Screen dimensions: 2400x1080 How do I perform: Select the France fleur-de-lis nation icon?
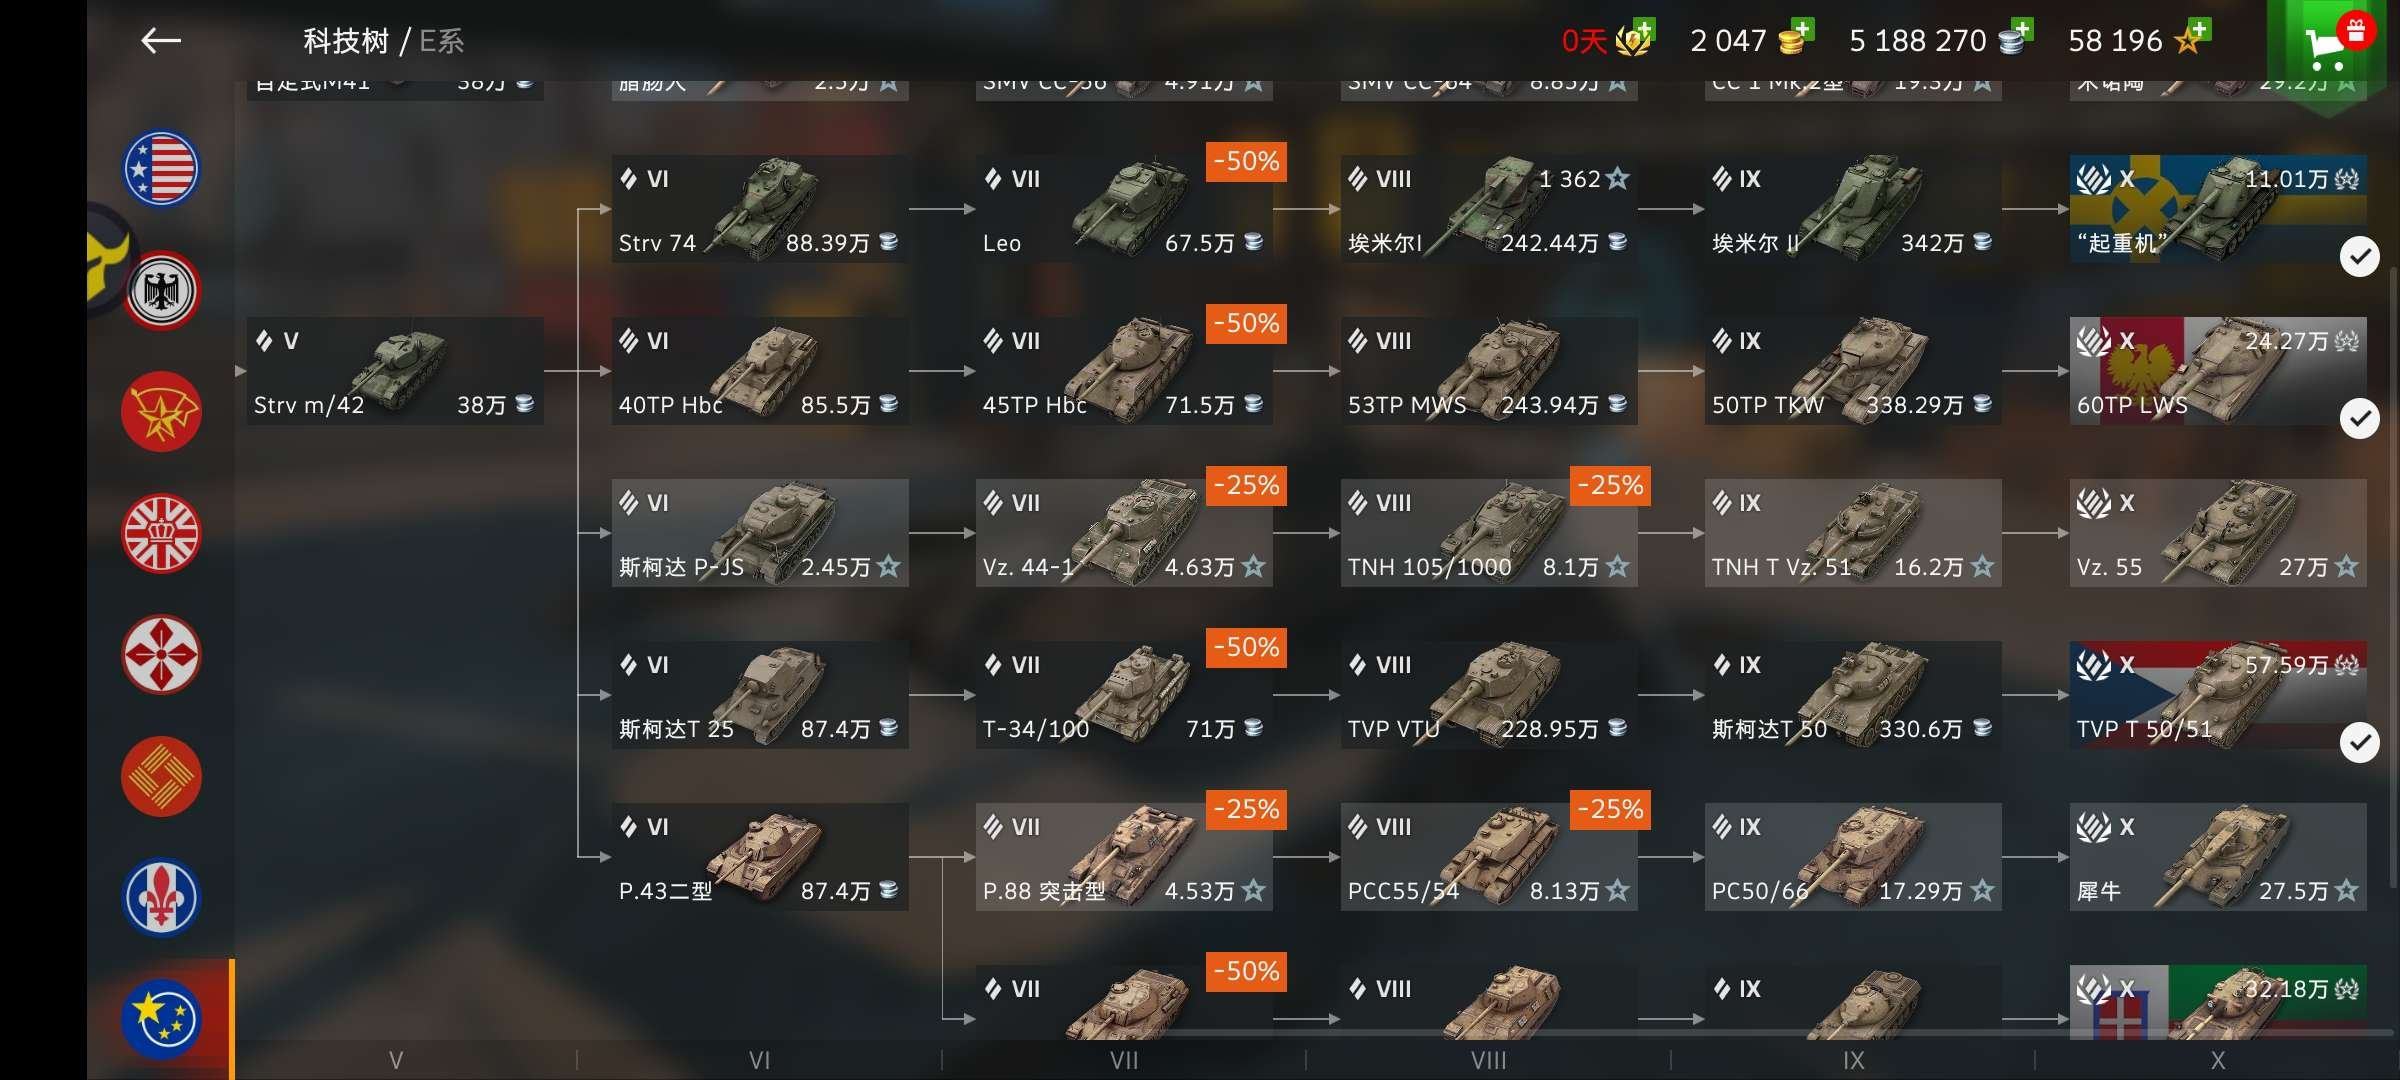[161, 898]
